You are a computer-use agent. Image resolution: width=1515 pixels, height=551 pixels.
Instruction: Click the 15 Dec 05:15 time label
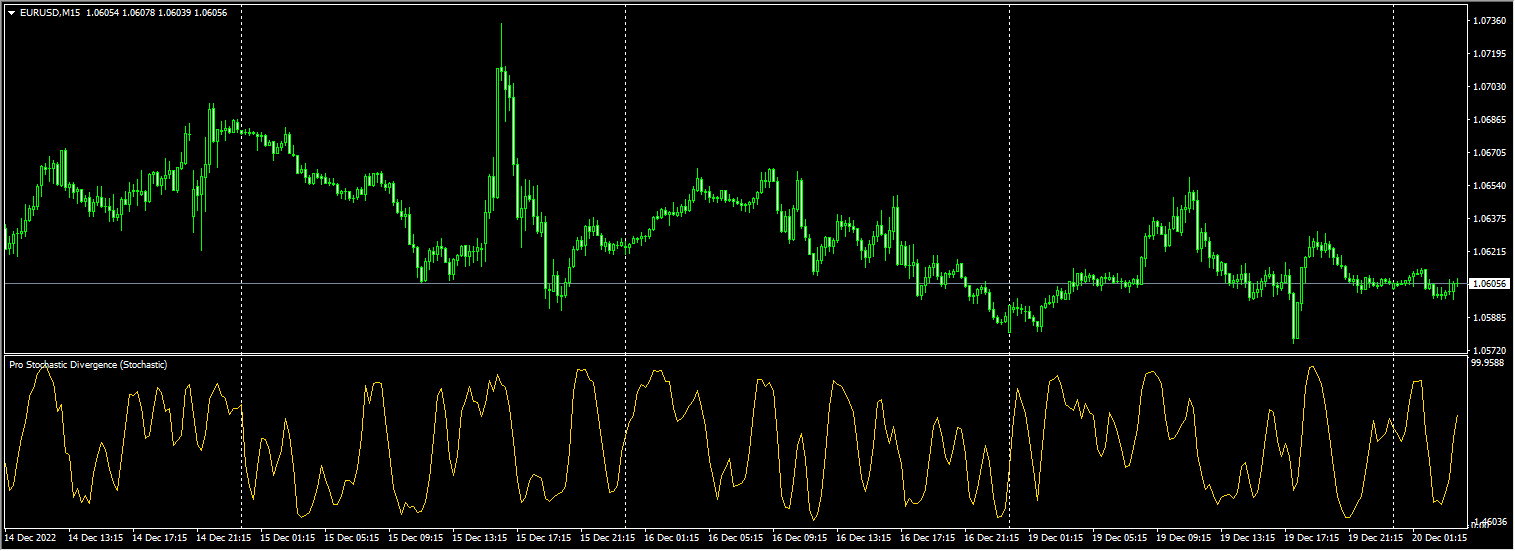coord(352,538)
